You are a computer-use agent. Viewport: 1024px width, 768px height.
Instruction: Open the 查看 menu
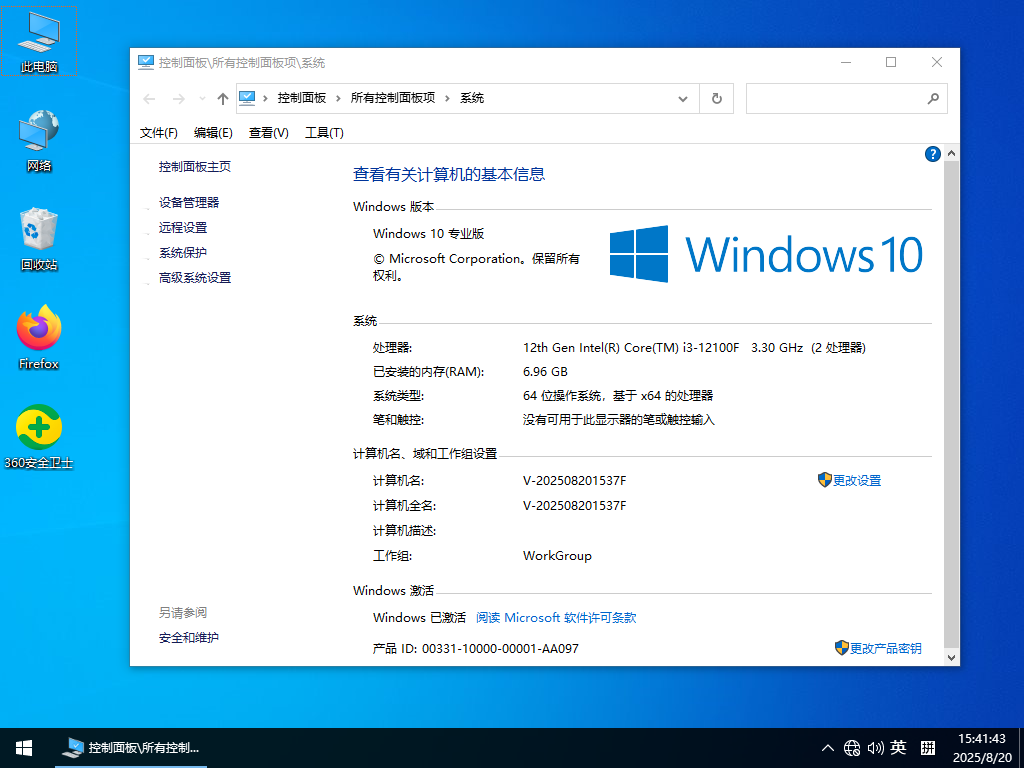[268, 132]
